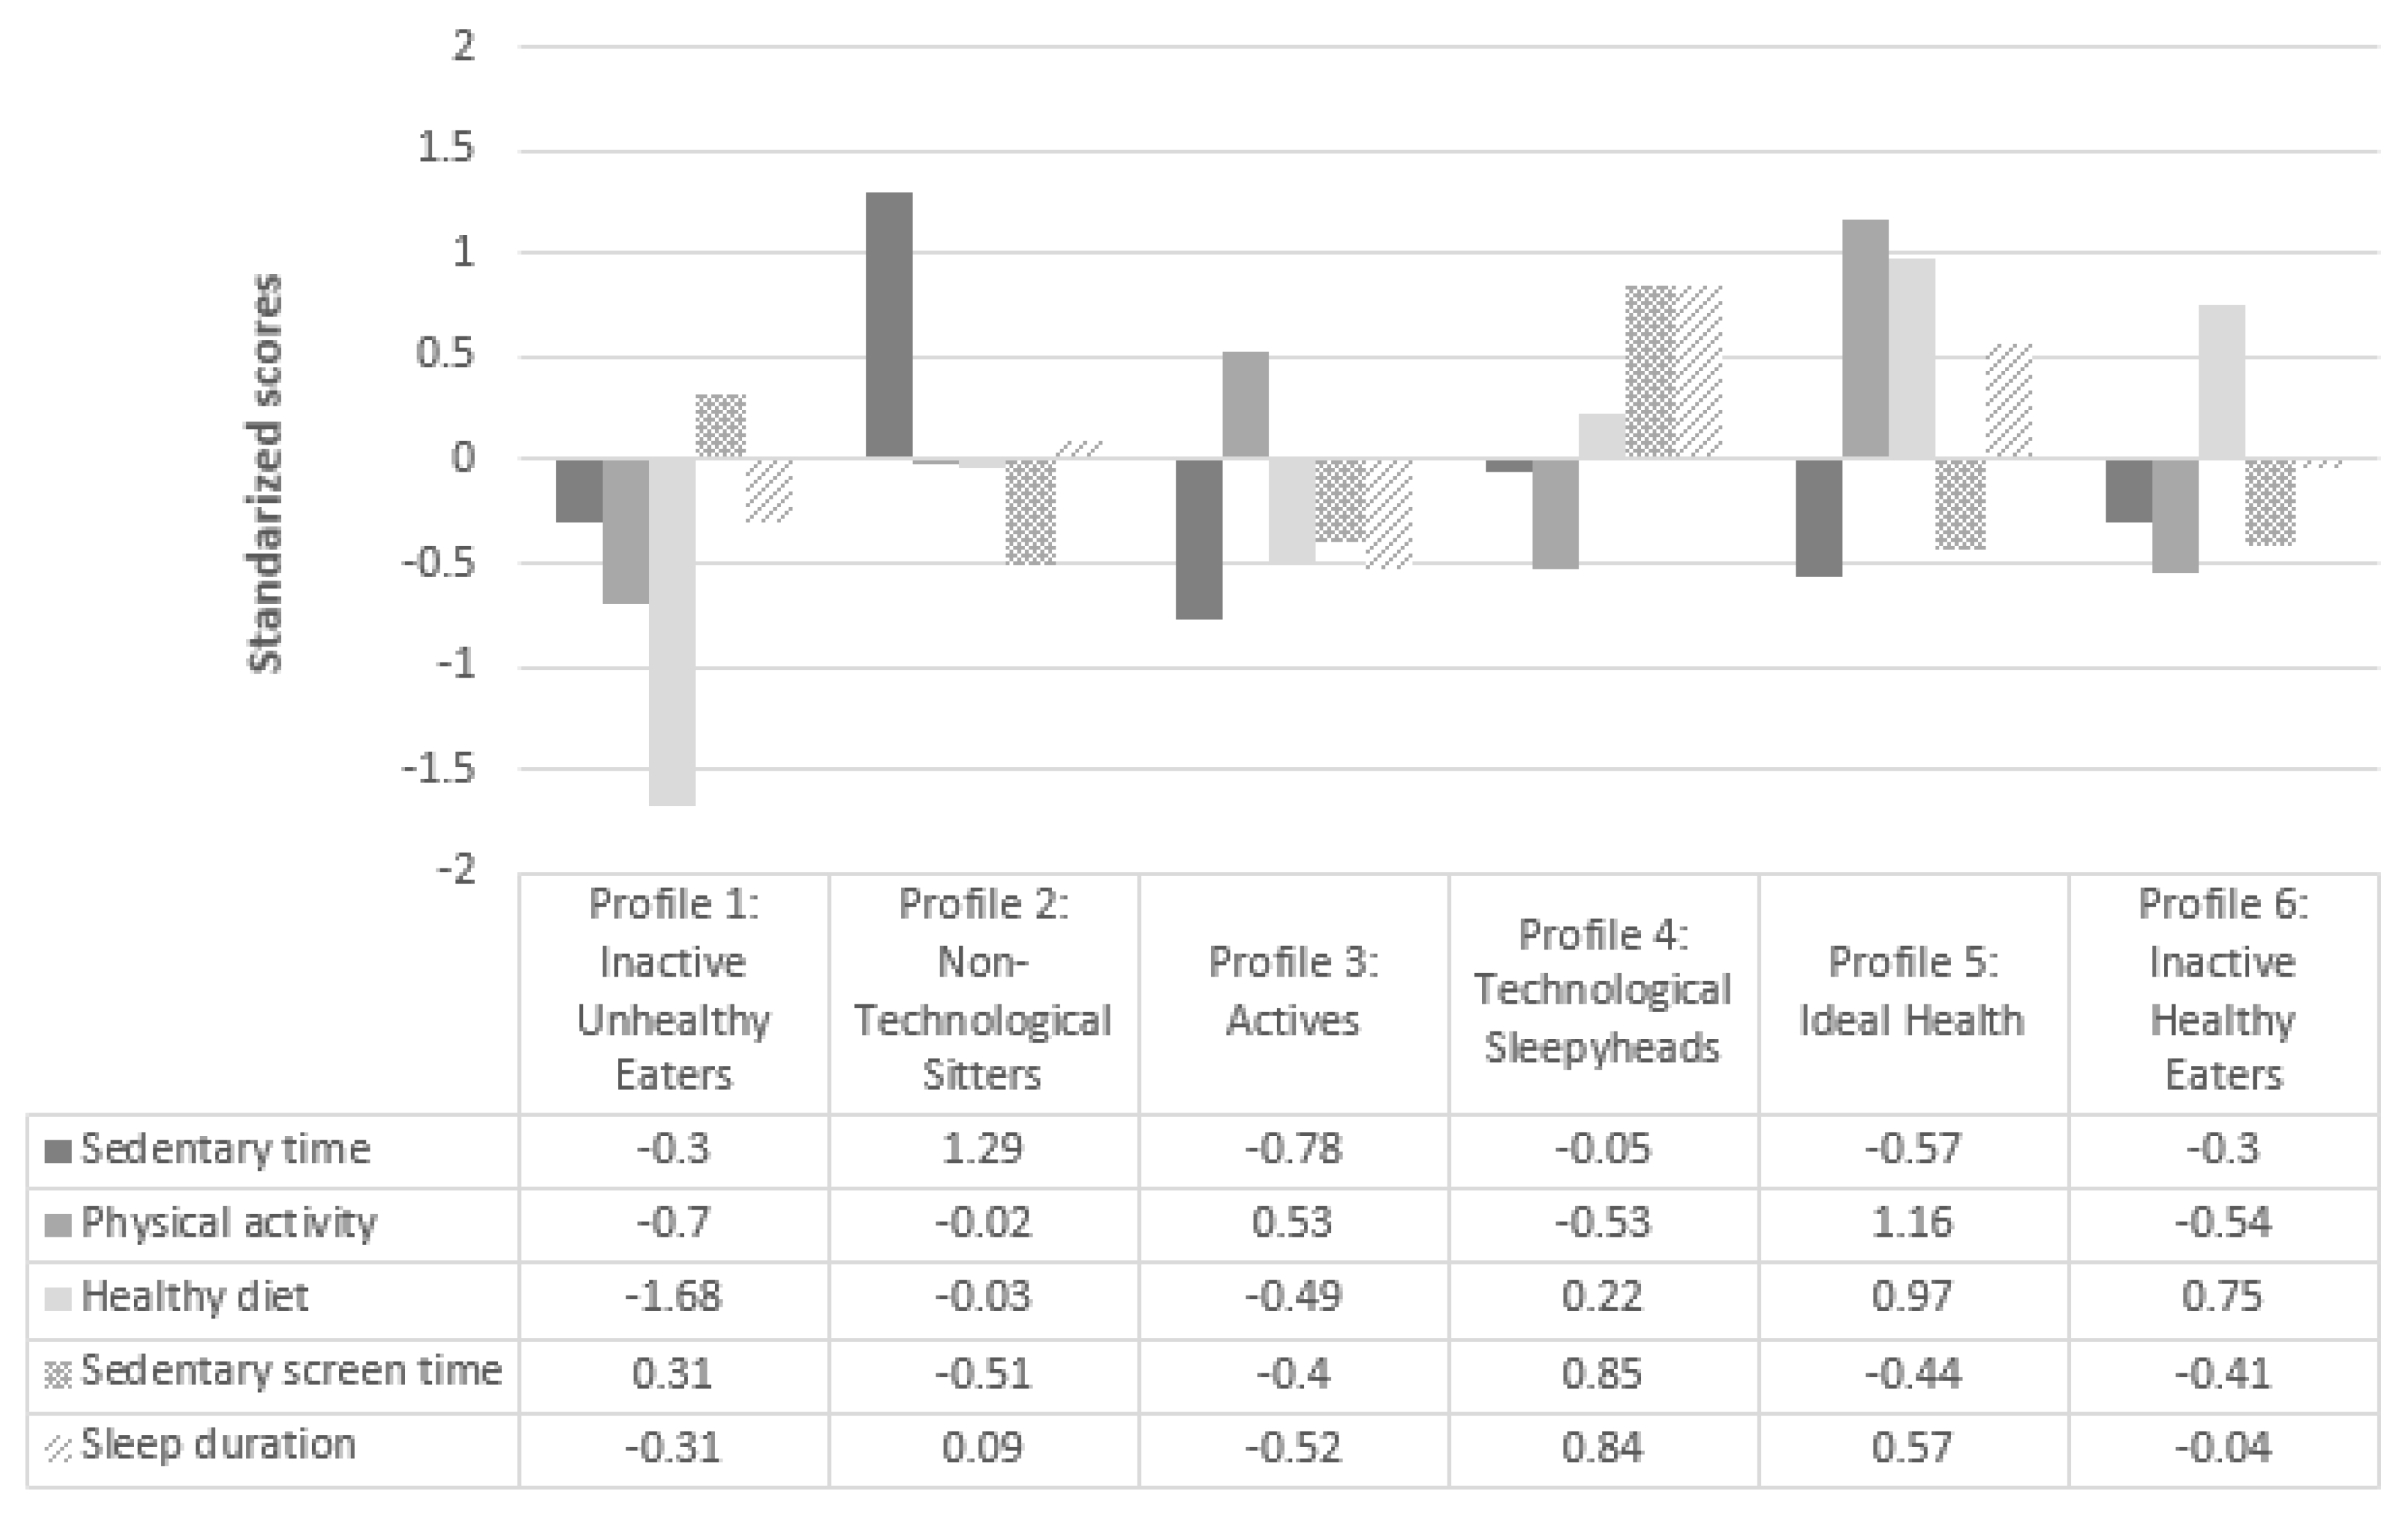Image resolution: width=2408 pixels, height=1519 pixels.
Task: Select Profile 3's Sedentary time bar
Action: (1199, 539)
